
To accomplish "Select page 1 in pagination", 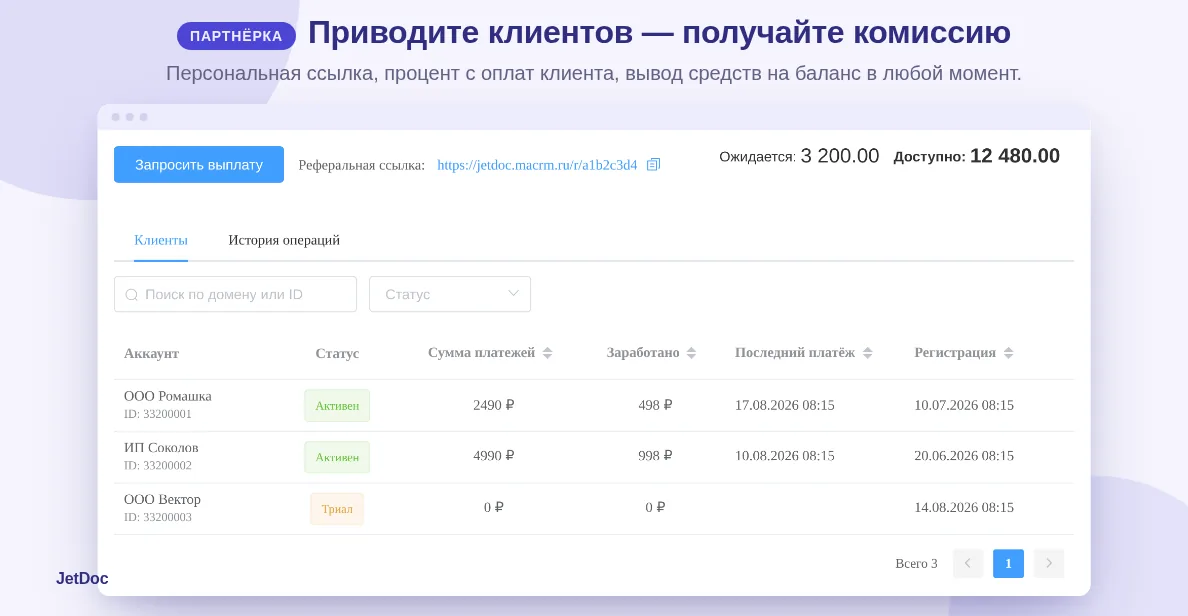I will coord(1008,563).
